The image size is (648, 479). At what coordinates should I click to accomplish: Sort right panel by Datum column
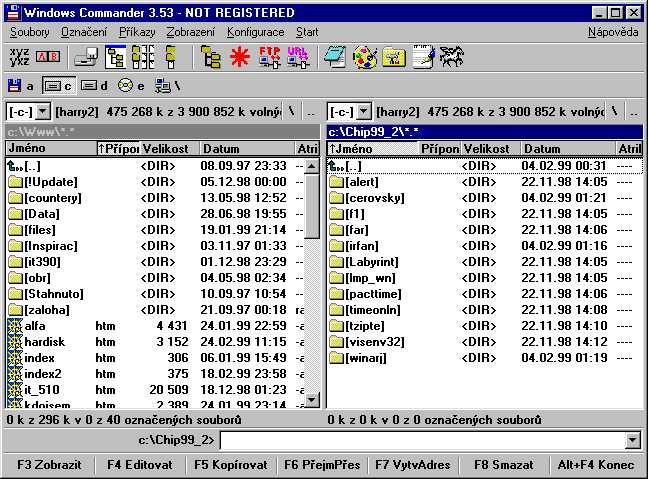[569, 148]
